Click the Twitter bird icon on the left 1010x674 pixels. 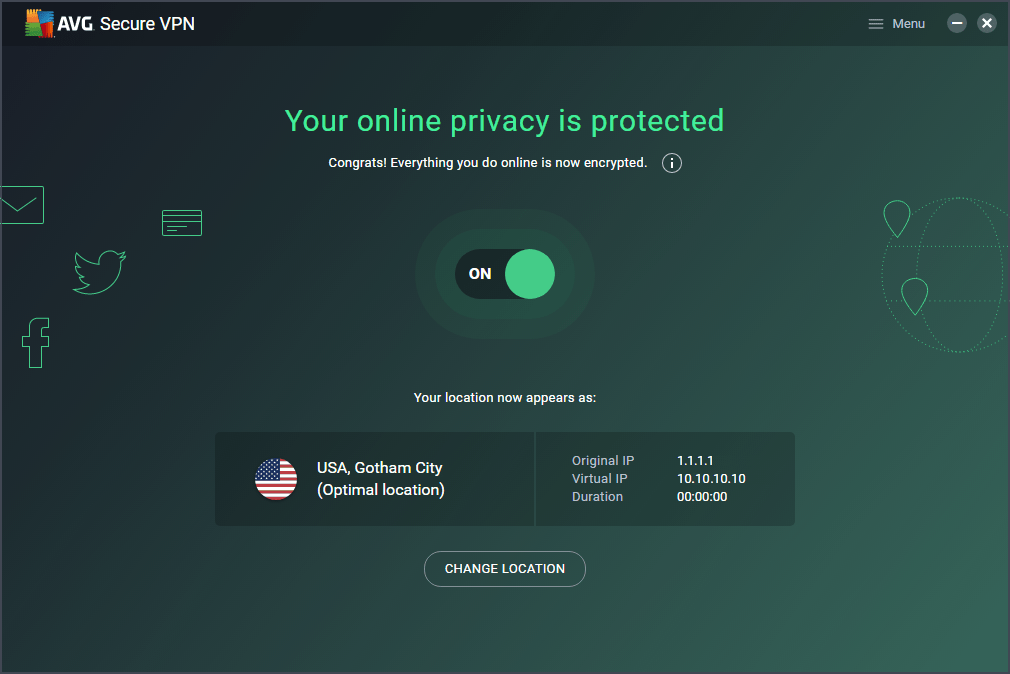98,271
